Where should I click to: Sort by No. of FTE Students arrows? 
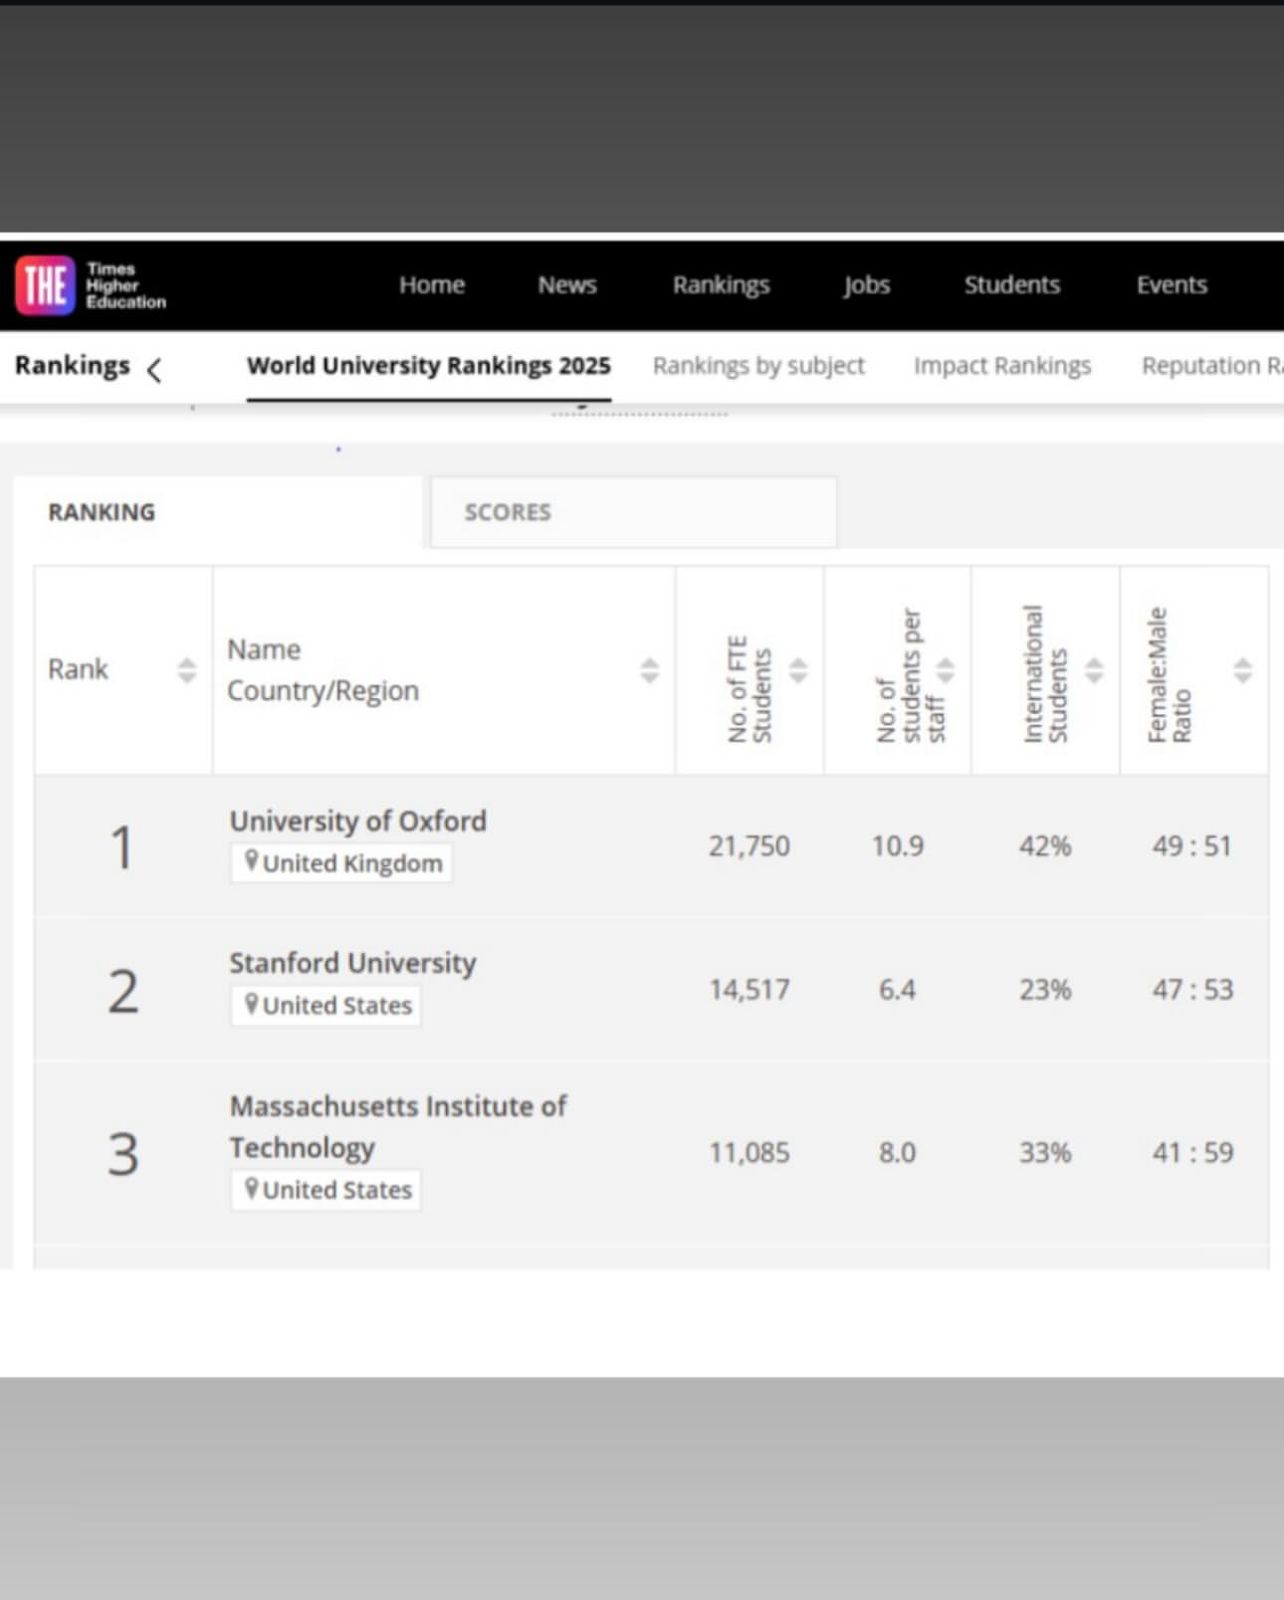pyautogui.click(x=798, y=670)
